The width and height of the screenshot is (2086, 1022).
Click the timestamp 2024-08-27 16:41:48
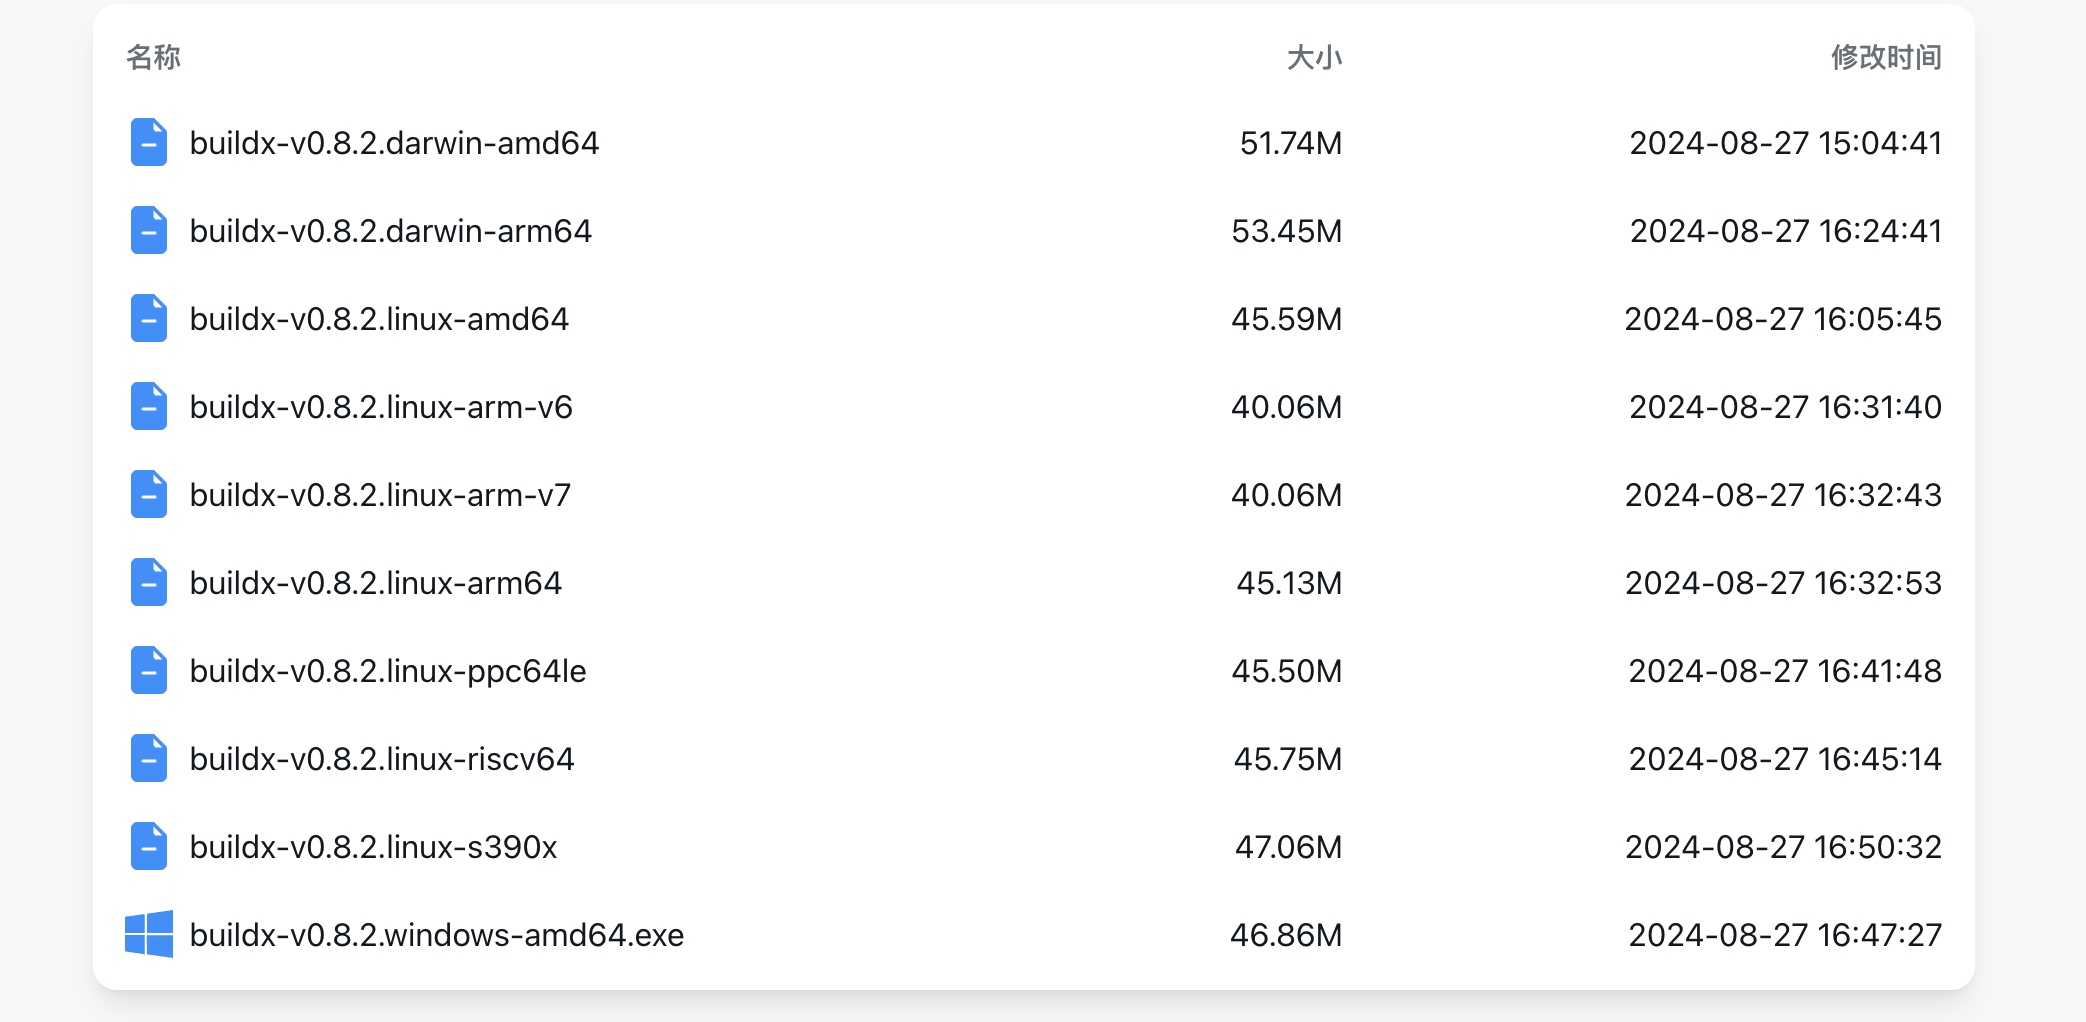pyautogui.click(x=1784, y=671)
